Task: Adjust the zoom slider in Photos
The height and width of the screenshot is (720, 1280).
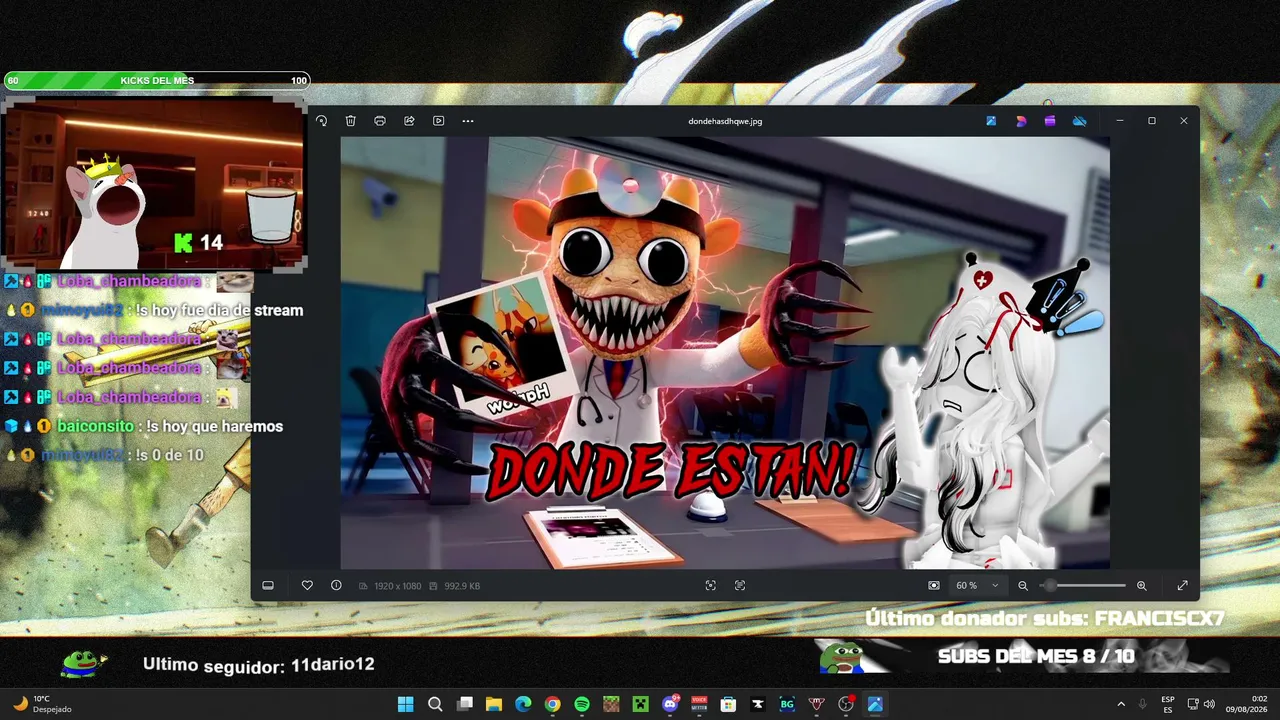Action: click(1084, 586)
